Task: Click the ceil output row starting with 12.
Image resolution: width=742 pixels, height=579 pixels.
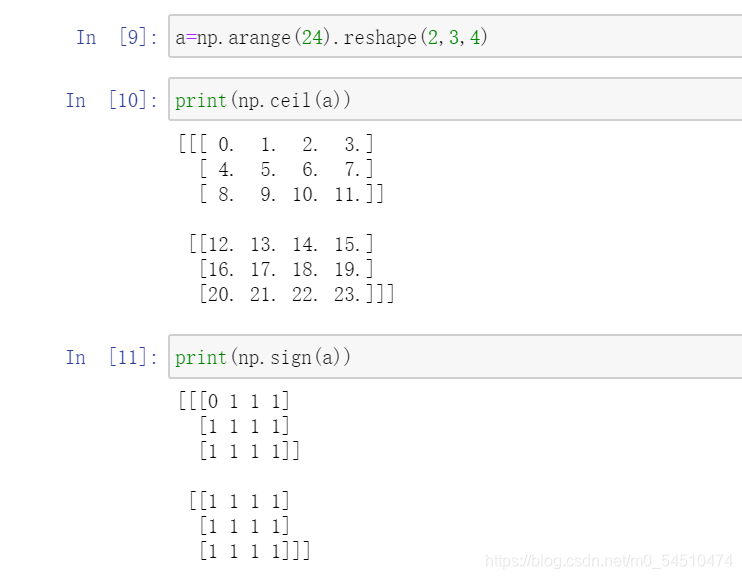Action: click(x=282, y=244)
